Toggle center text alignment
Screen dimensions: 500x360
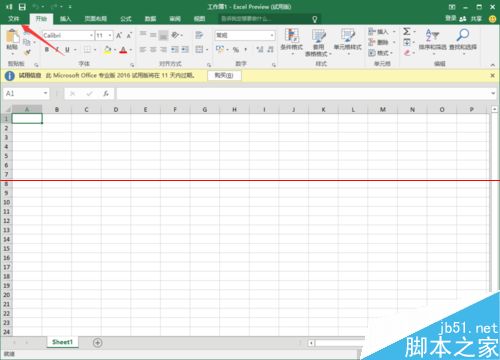point(153,50)
